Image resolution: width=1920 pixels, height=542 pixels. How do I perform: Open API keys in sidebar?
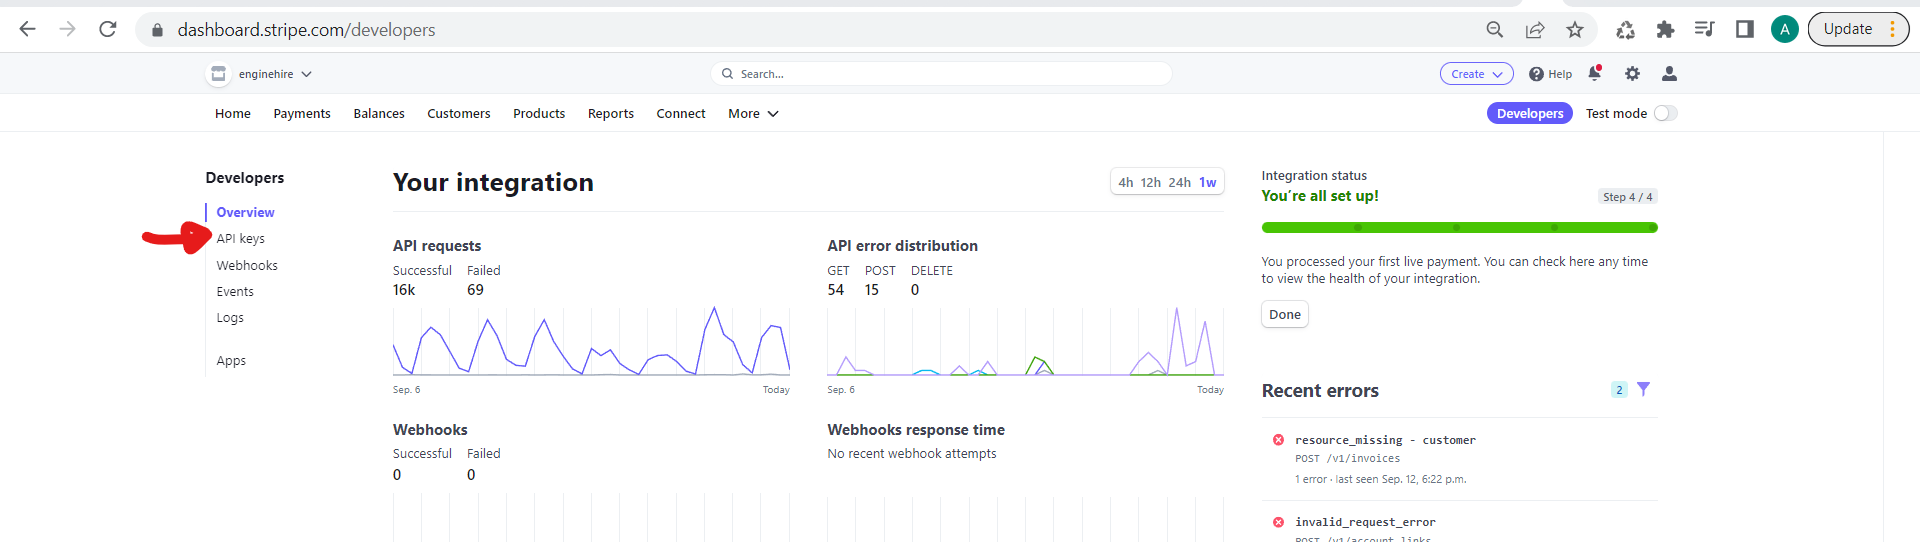tap(241, 238)
